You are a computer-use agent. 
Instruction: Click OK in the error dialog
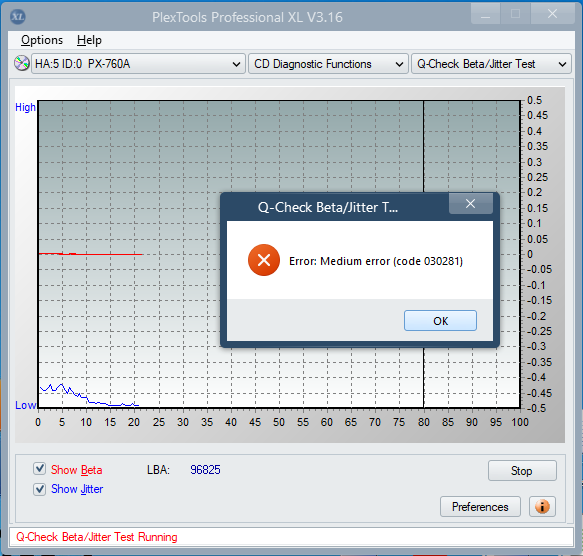(x=440, y=321)
